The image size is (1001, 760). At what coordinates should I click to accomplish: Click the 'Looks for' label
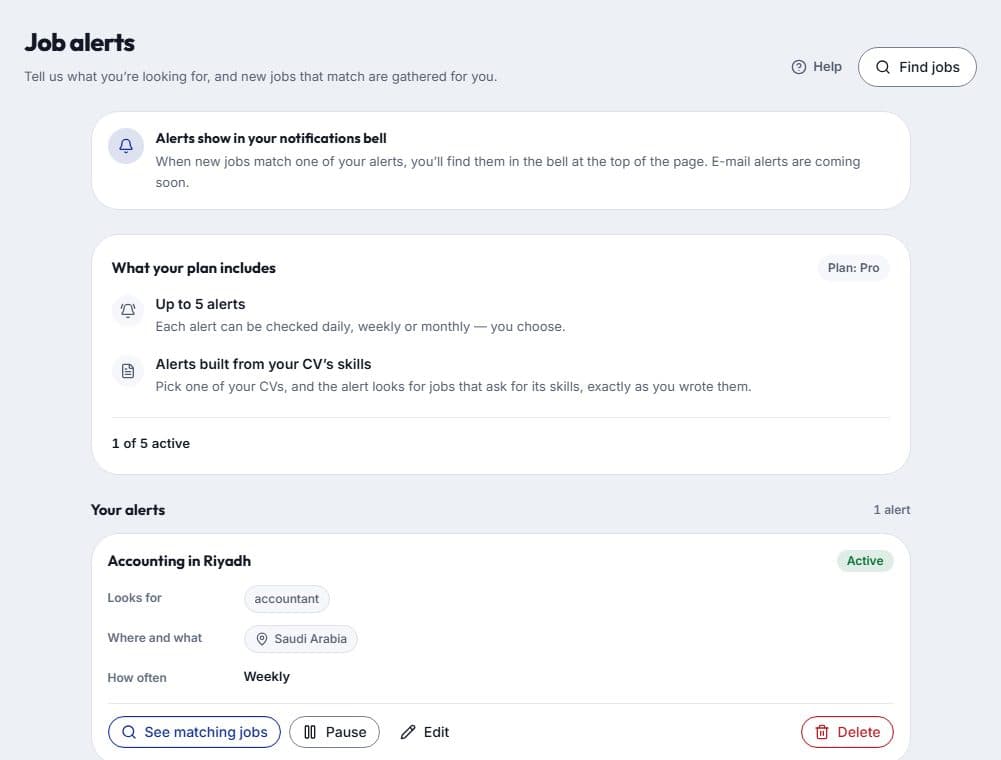[134, 598]
